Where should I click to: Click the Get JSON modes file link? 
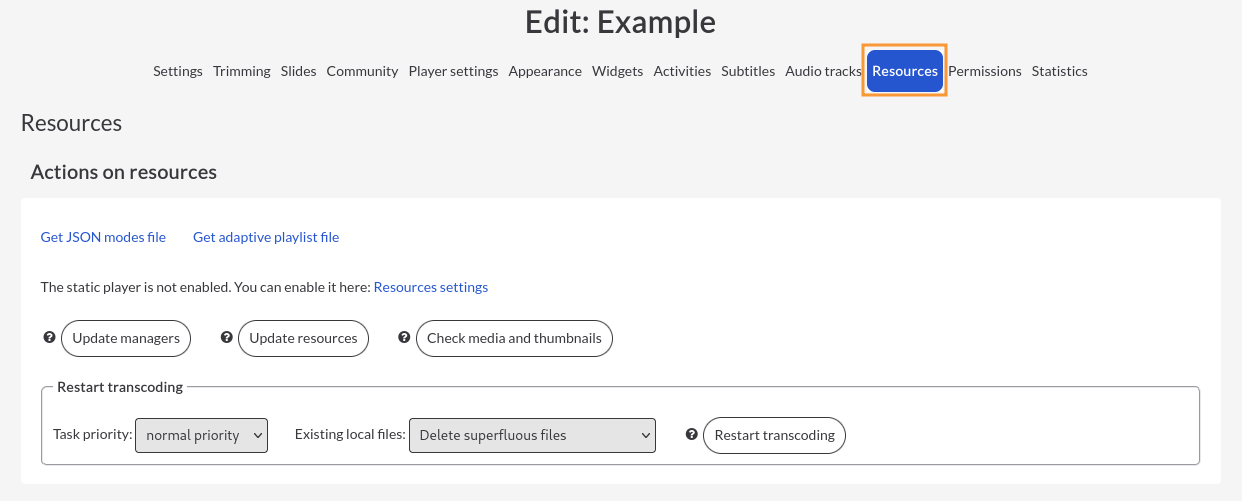click(x=103, y=237)
